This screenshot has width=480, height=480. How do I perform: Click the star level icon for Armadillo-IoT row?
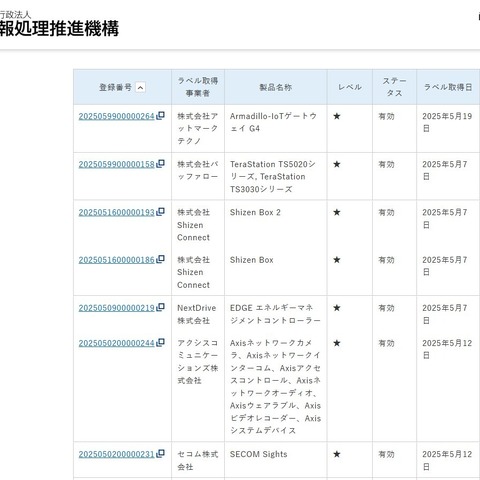337,116
